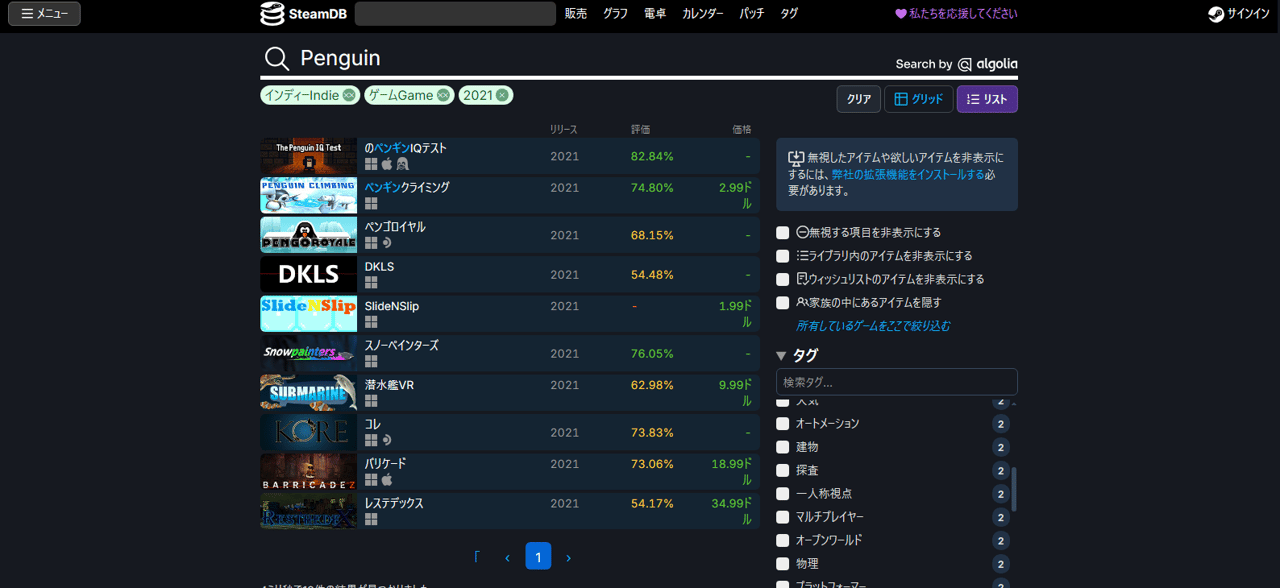Image resolution: width=1280 pixels, height=588 pixels.
Task: Go to next results page chevron
Action: point(568,557)
